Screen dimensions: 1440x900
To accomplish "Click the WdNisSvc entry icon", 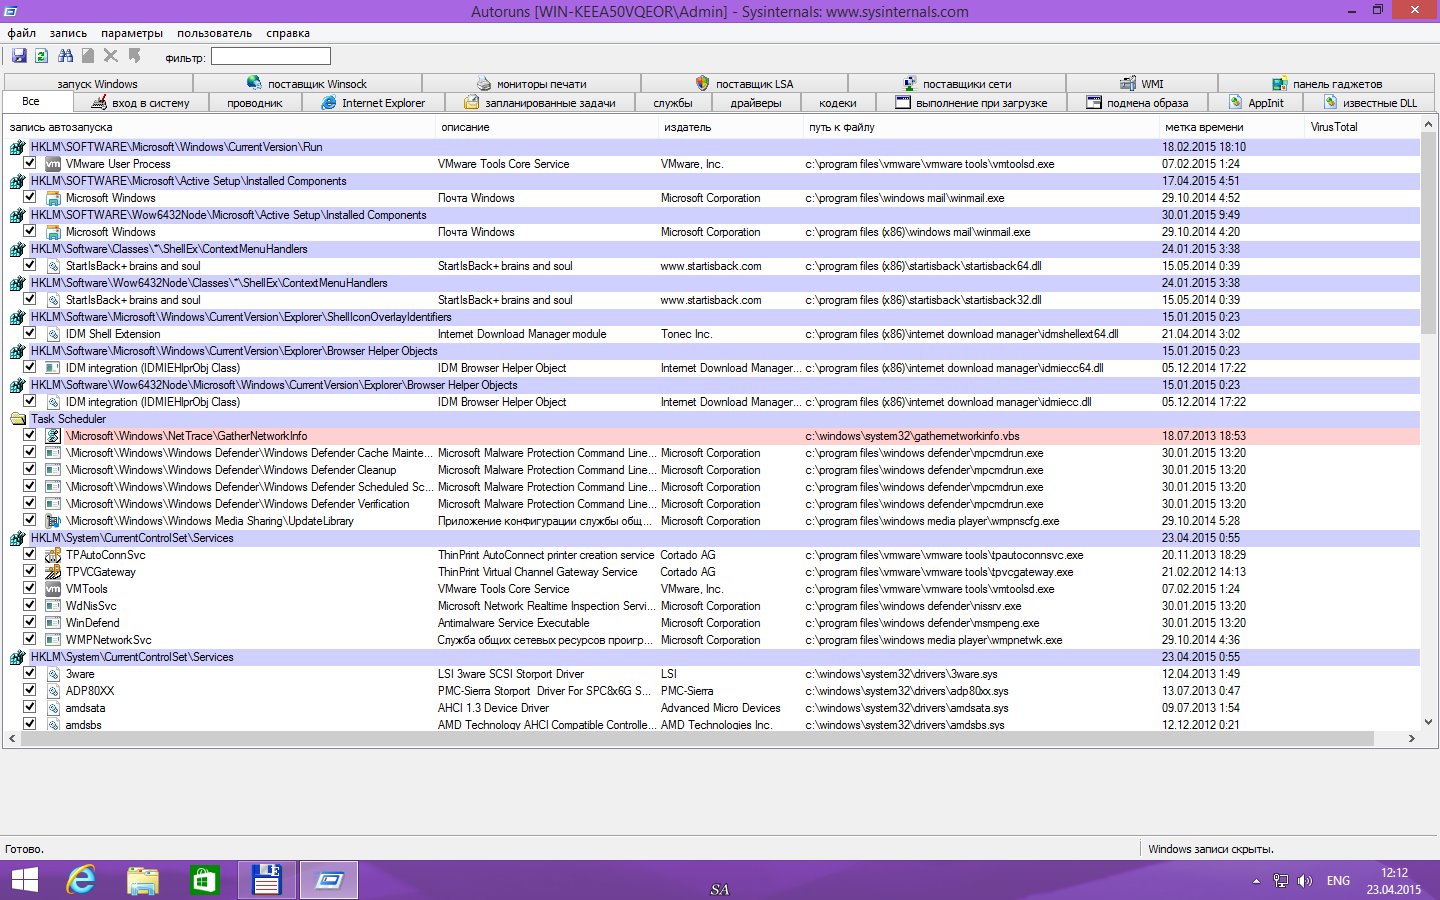I will click(53, 606).
